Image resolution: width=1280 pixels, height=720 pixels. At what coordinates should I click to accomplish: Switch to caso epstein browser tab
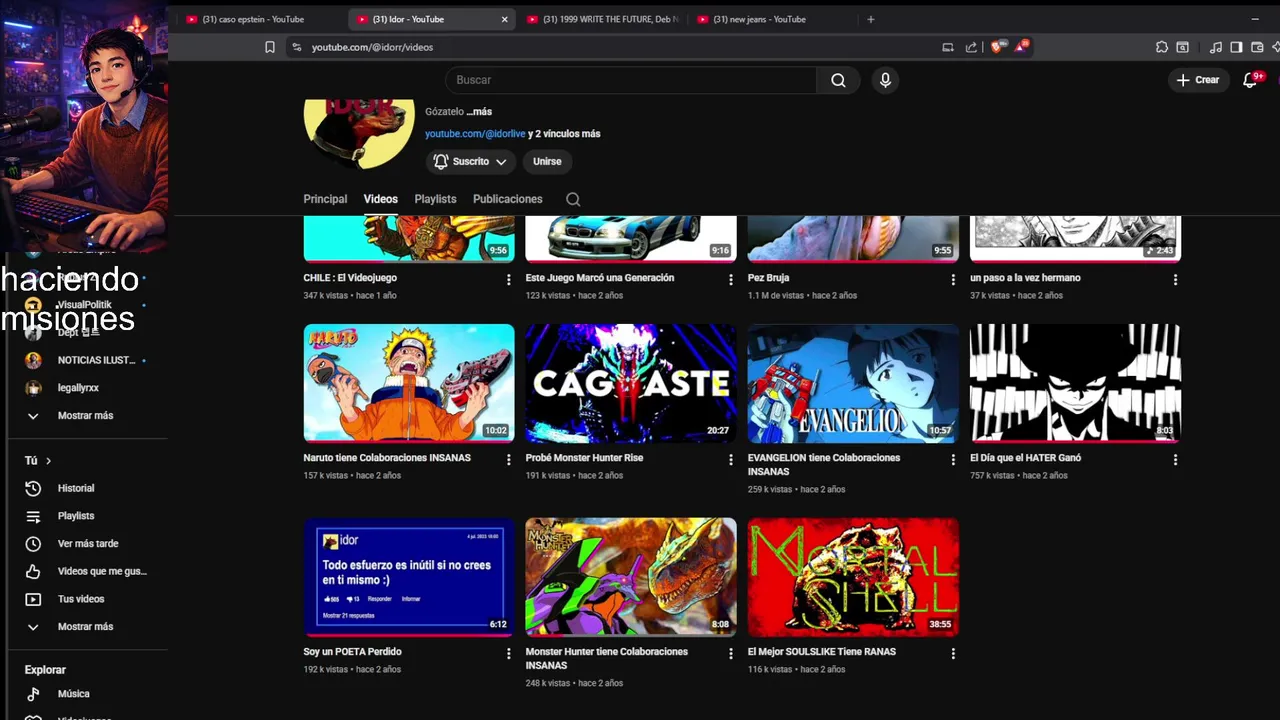(x=258, y=19)
